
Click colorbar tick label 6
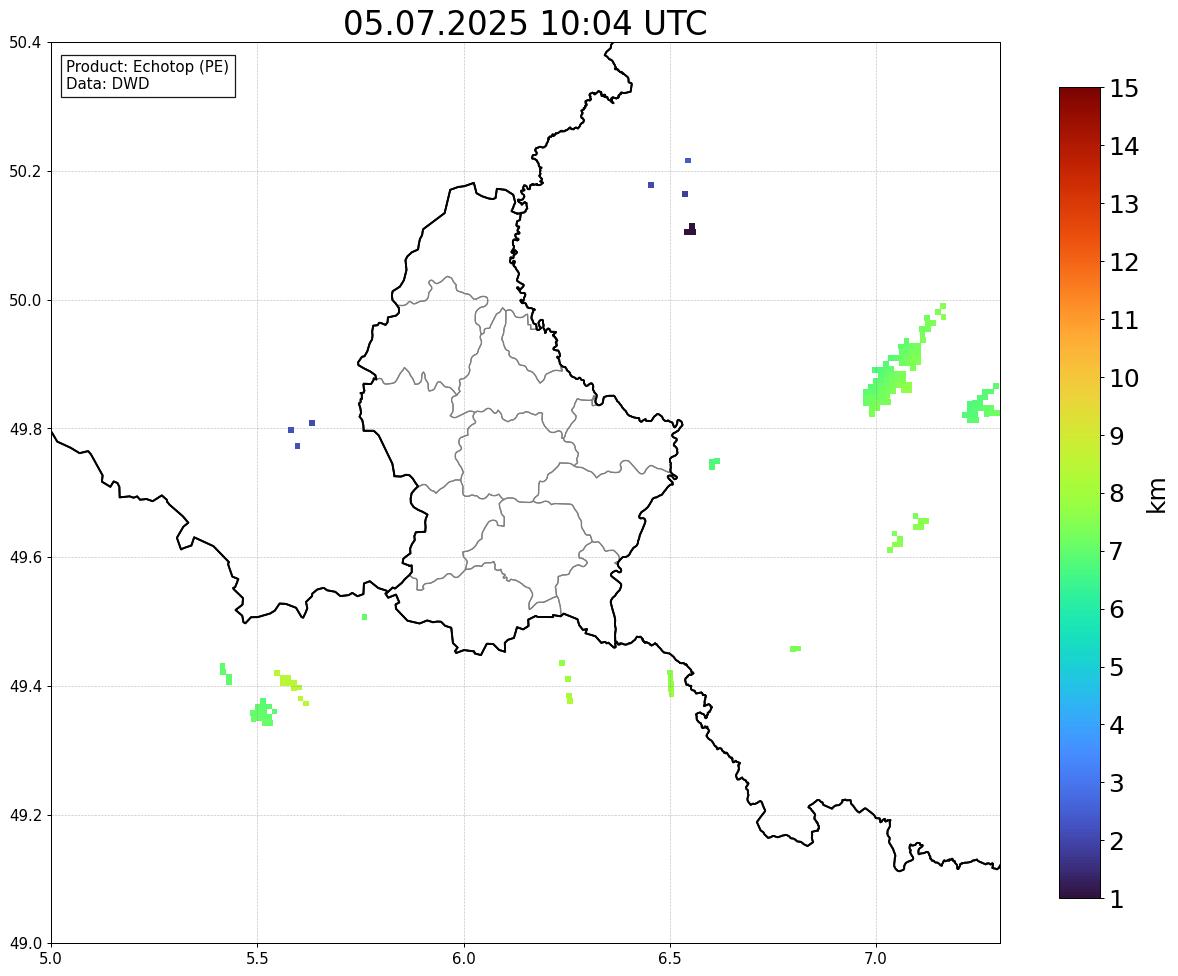point(1117,609)
